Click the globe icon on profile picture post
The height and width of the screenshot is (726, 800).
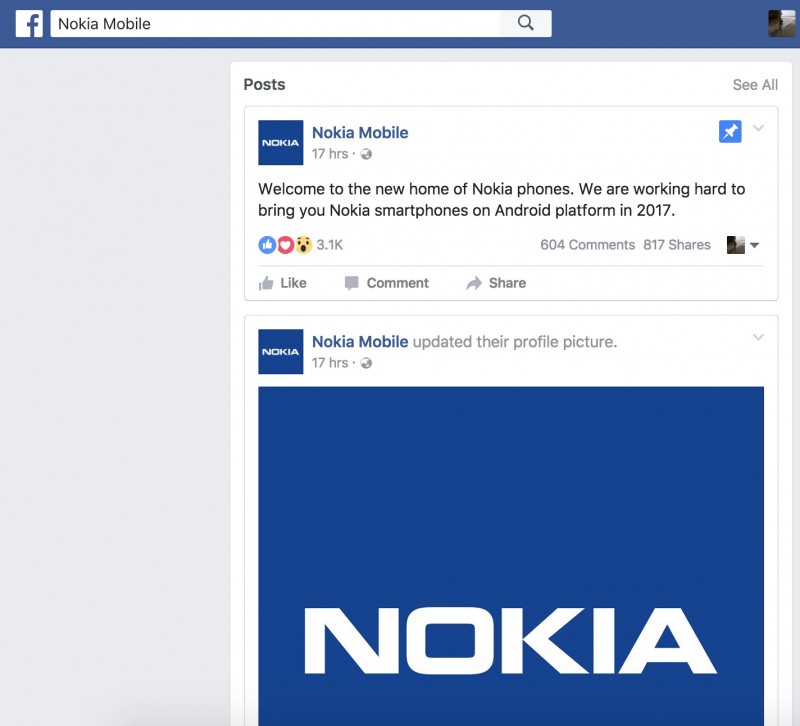tap(367, 363)
